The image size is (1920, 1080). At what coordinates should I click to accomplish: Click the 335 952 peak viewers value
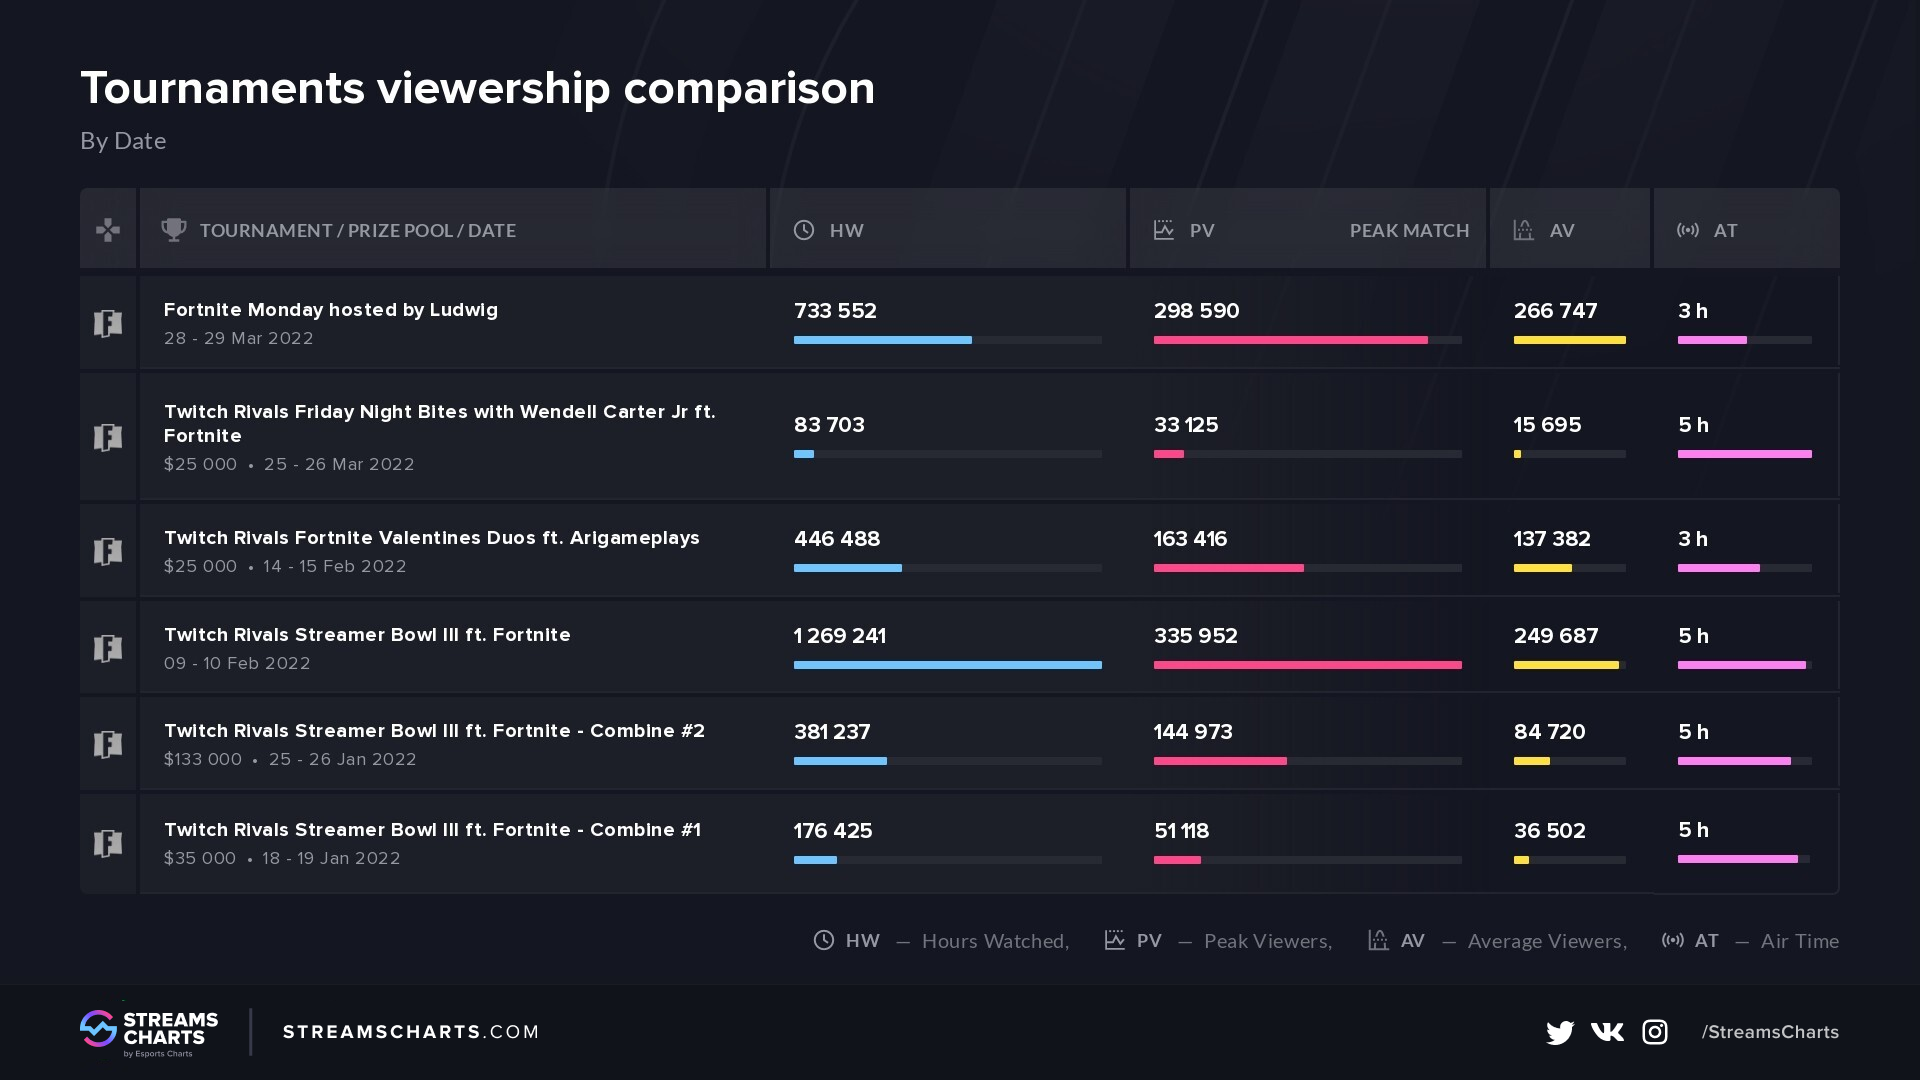1196,636
